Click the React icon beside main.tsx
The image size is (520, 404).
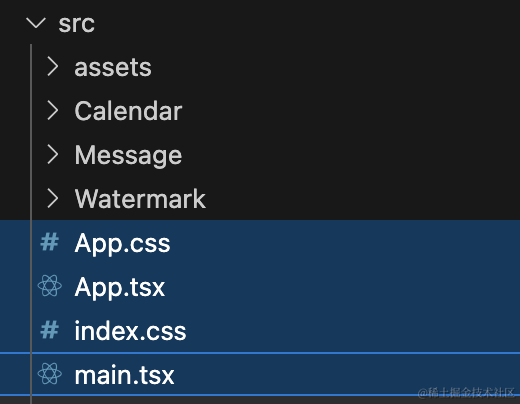[50, 374]
